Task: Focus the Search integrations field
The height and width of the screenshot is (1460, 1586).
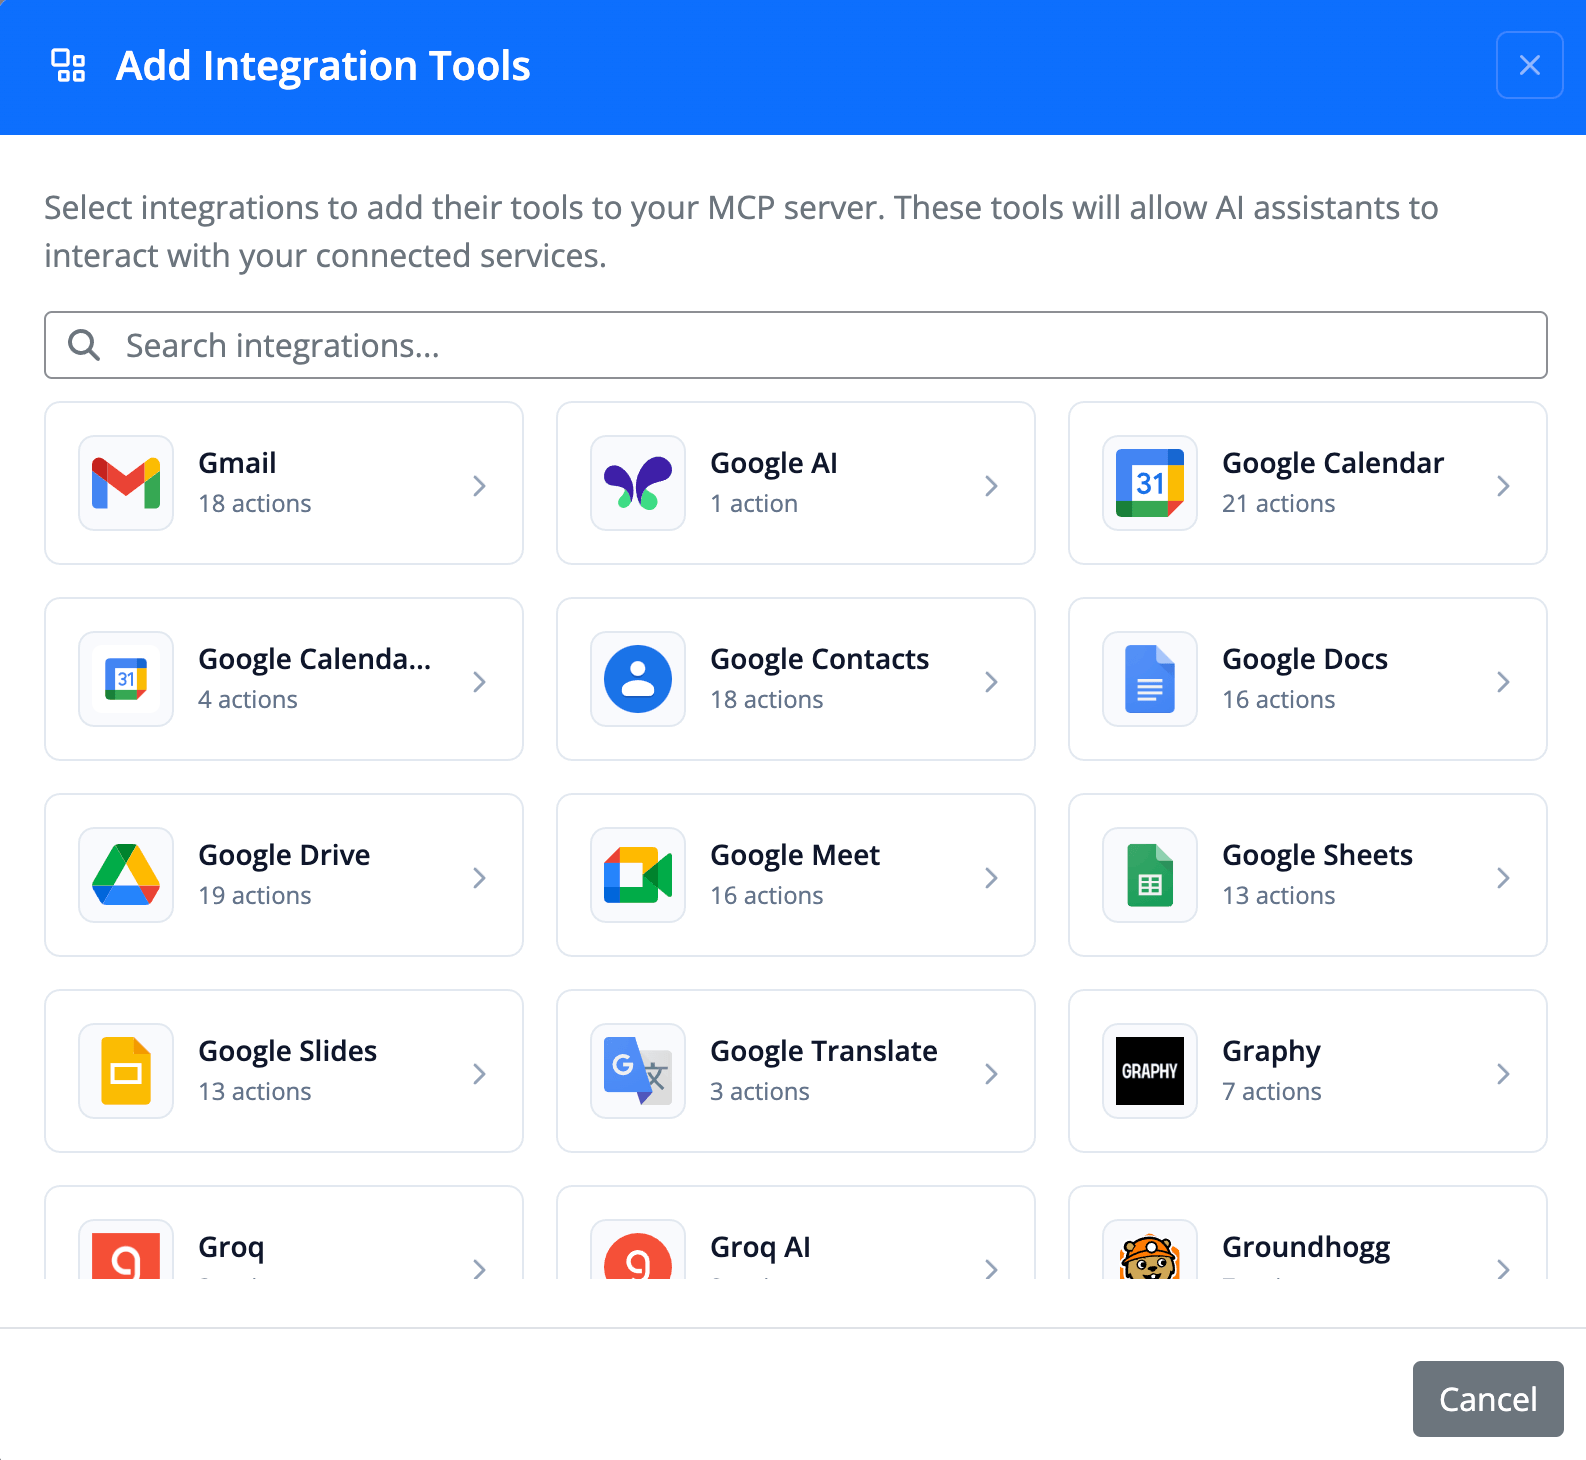Action: [796, 345]
